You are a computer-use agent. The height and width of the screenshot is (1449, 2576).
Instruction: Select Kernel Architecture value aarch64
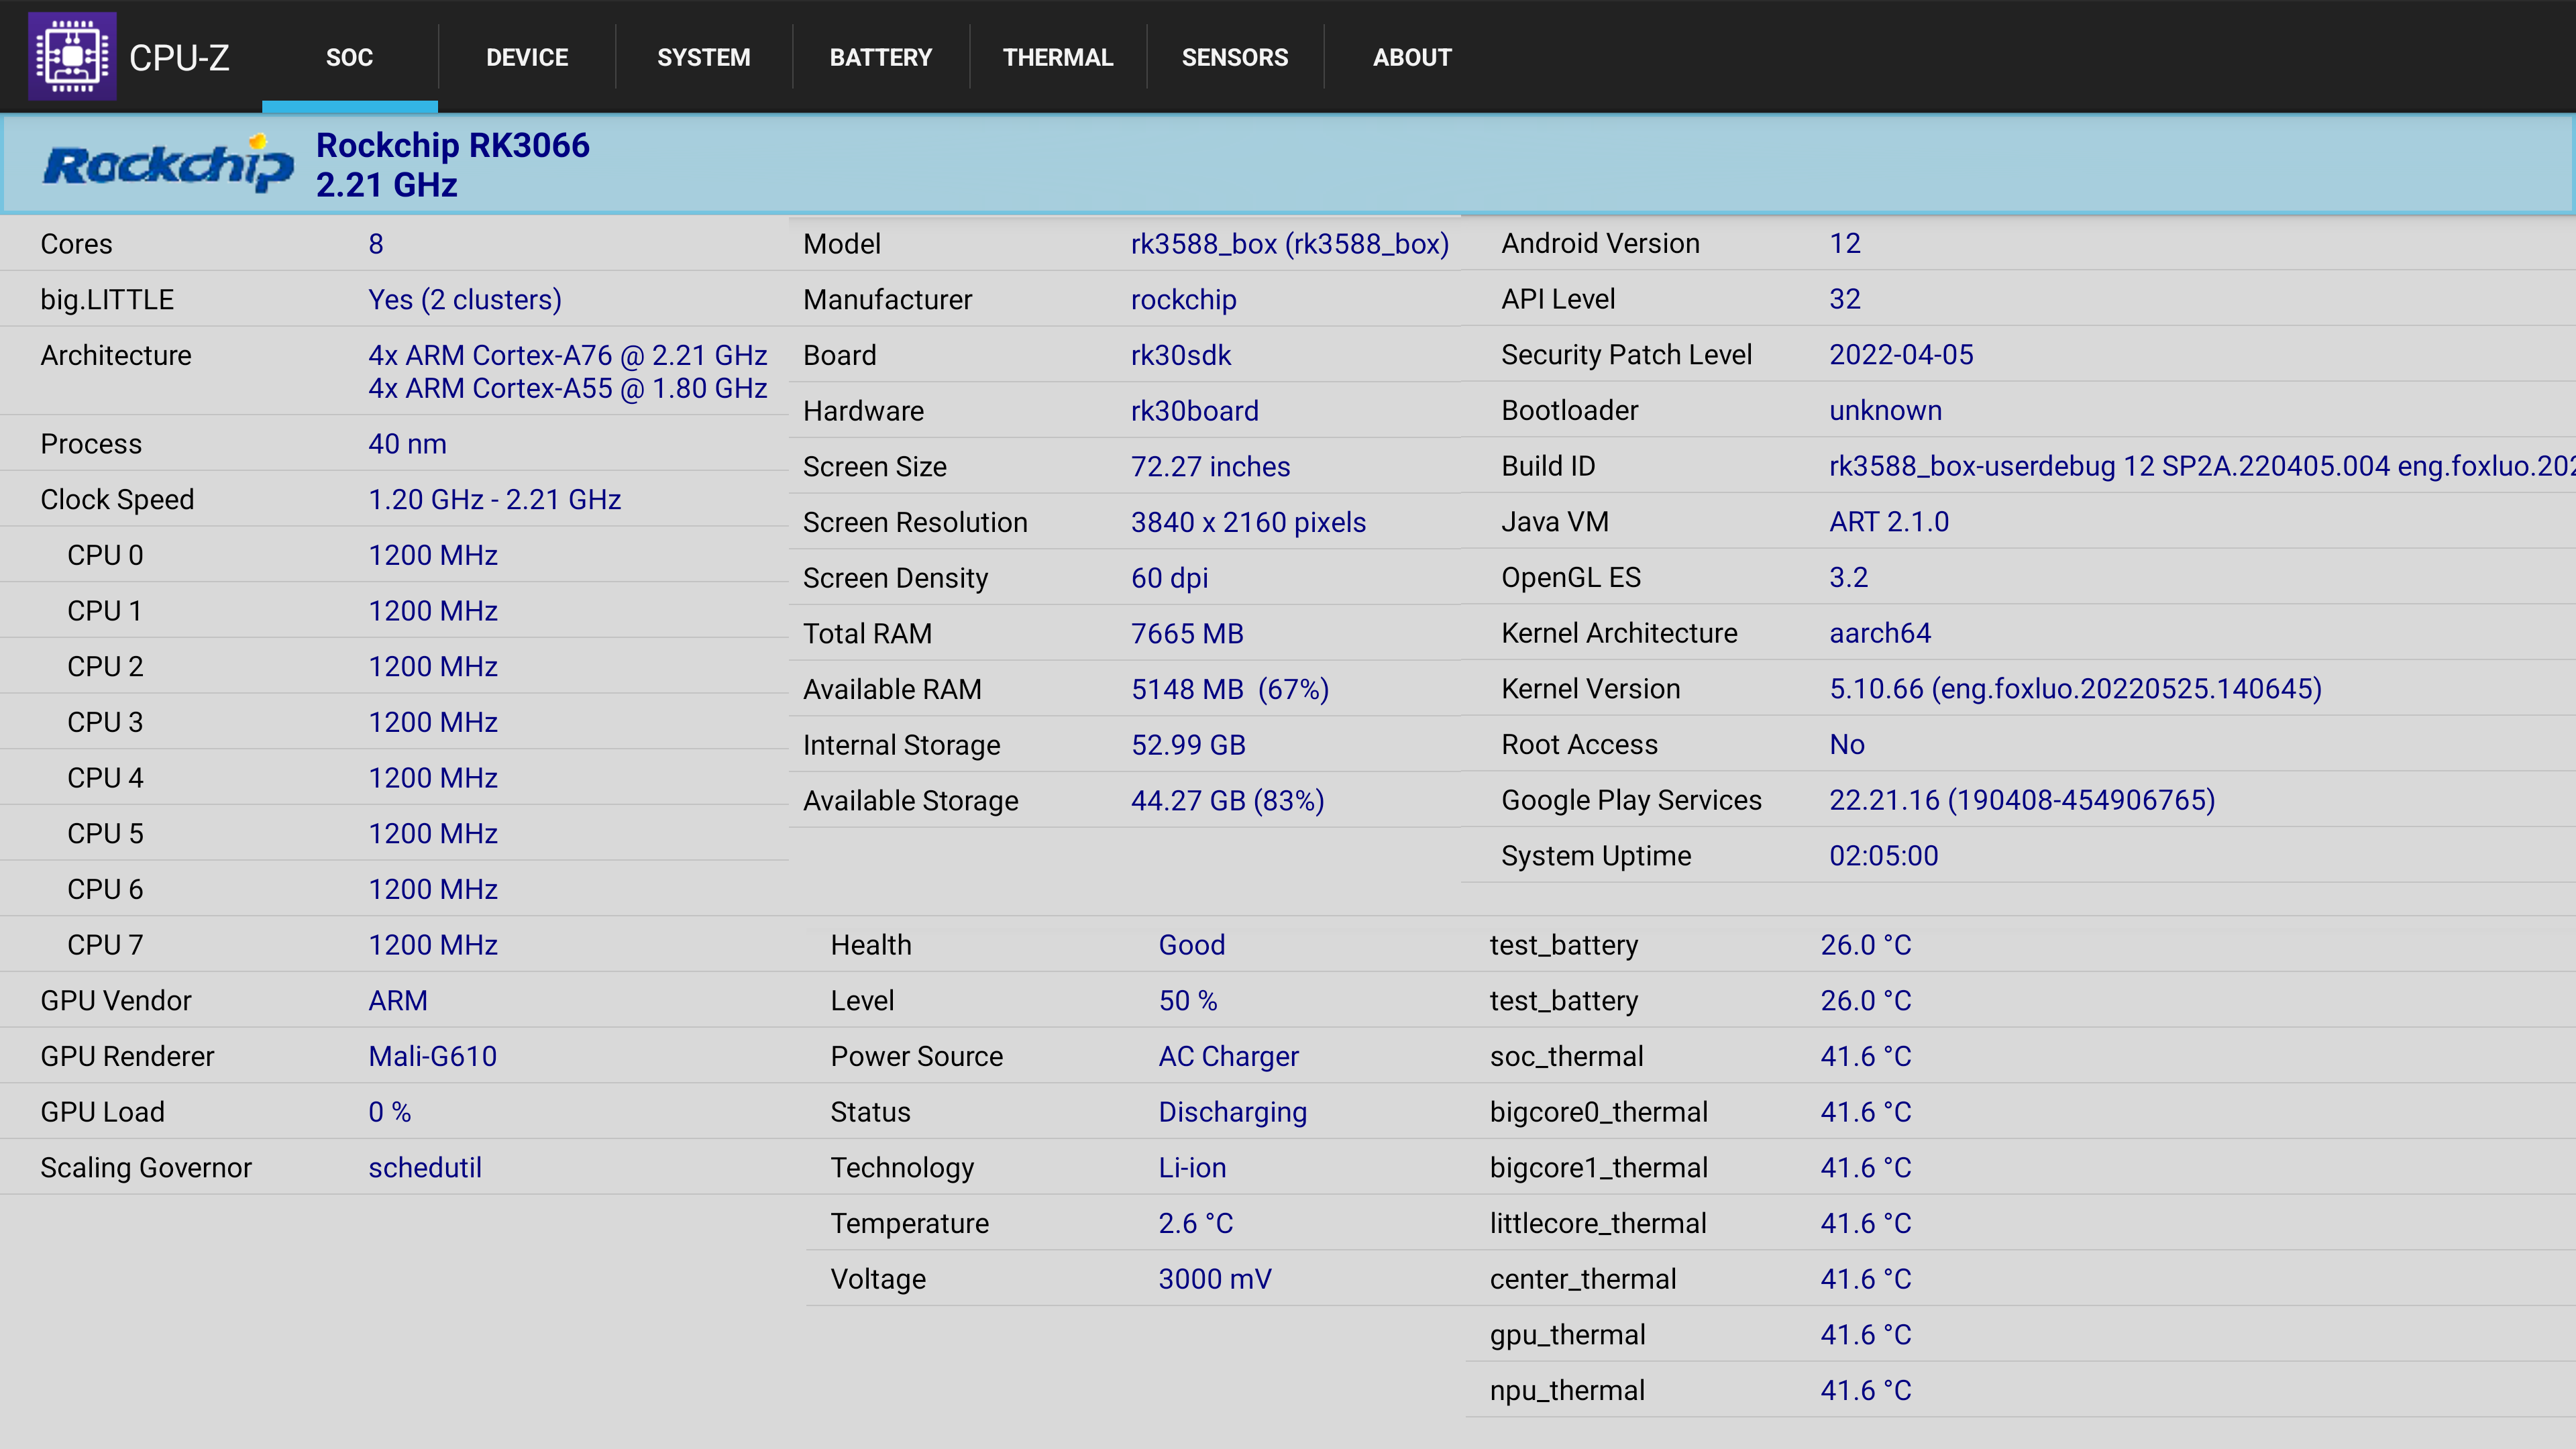point(1880,633)
